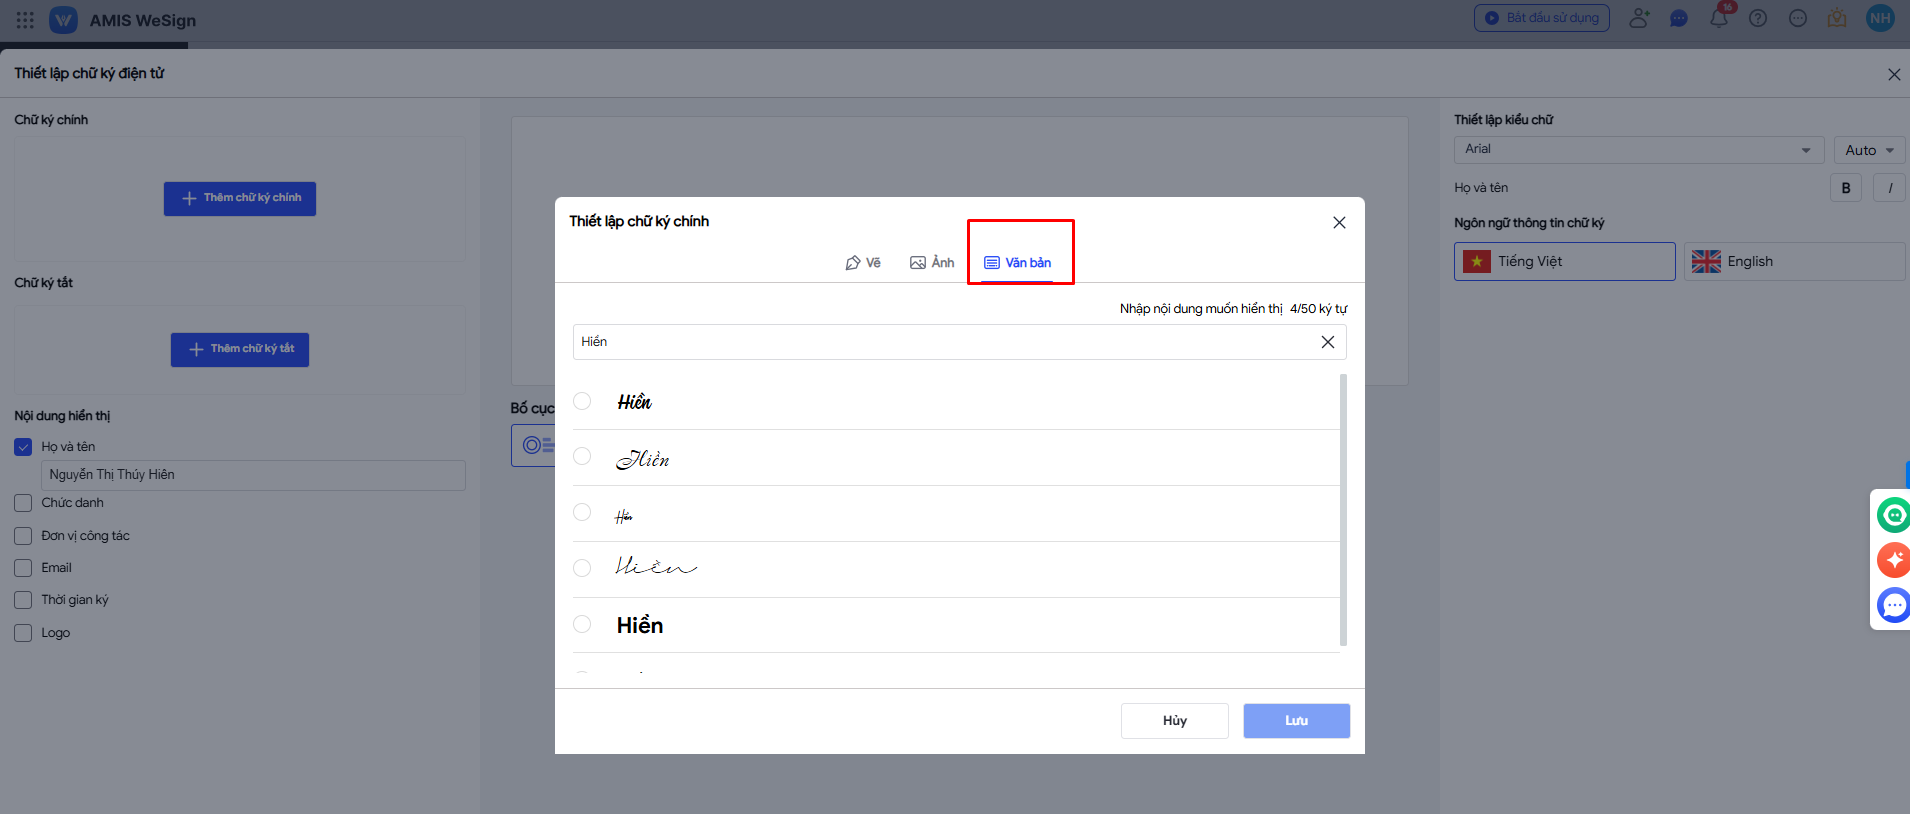The width and height of the screenshot is (1910, 814).
Task: Open the notifications bell
Action: click(1719, 18)
